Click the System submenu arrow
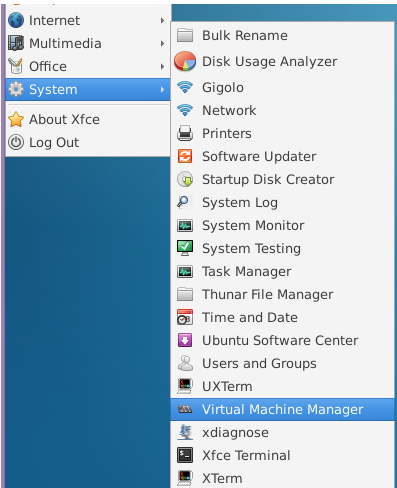This screenshot has width=397, height=488. point(162,89)
